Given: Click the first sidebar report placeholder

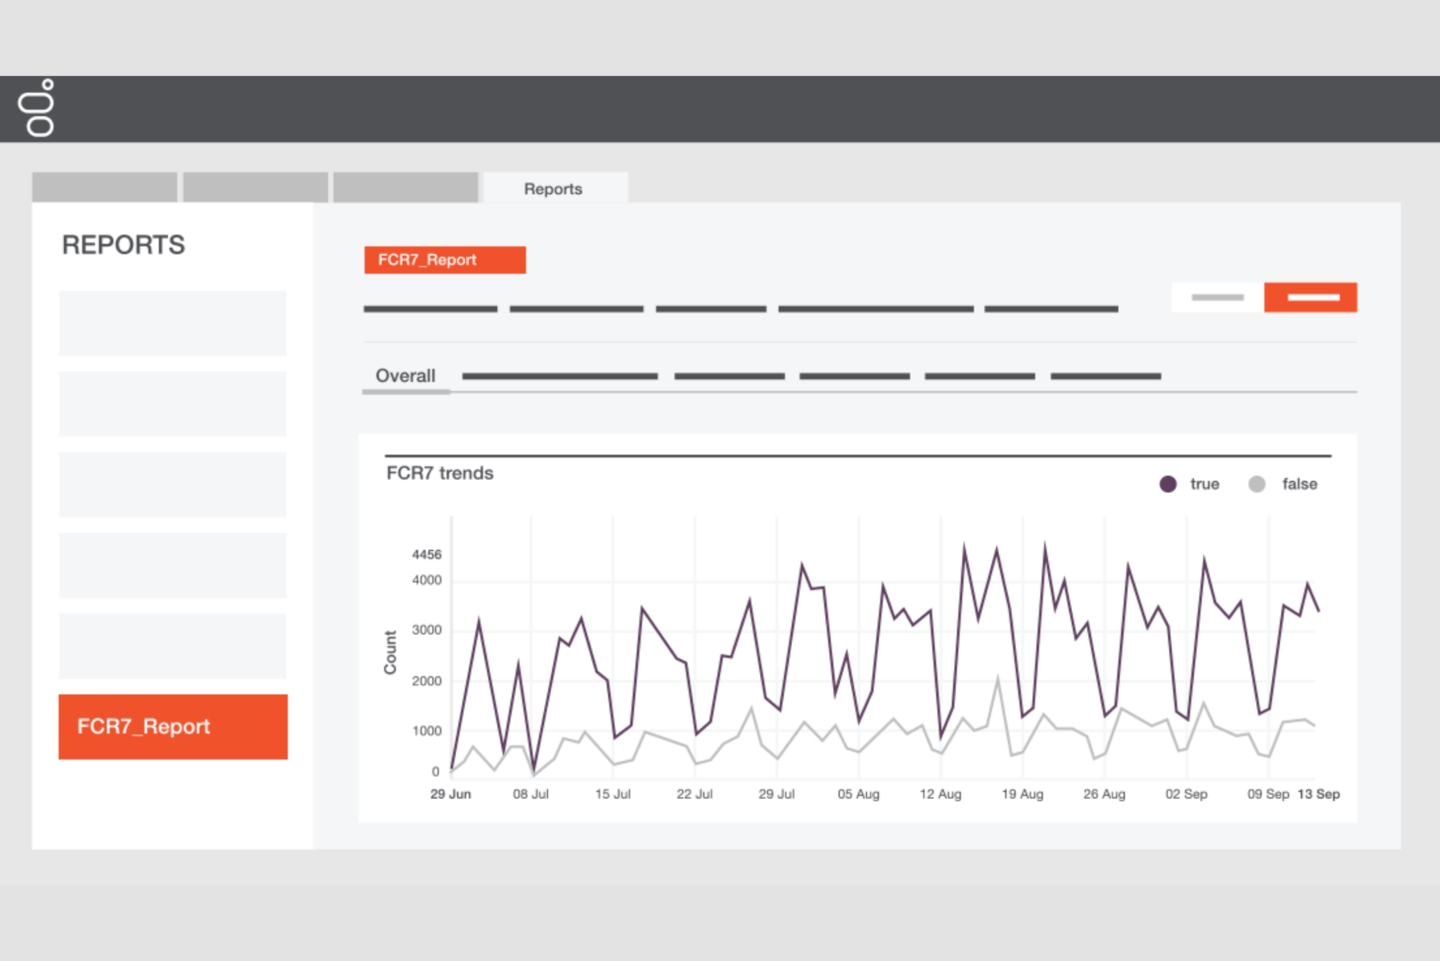Looking at the screenshot, I should click(172, 323).
